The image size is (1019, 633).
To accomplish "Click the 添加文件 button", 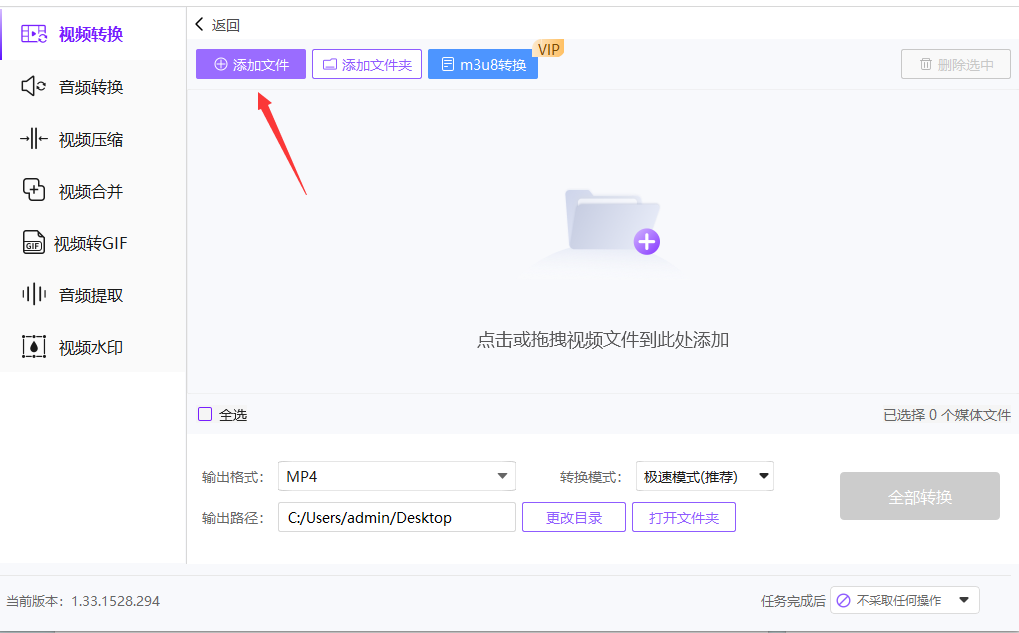I will pos(251,64).
